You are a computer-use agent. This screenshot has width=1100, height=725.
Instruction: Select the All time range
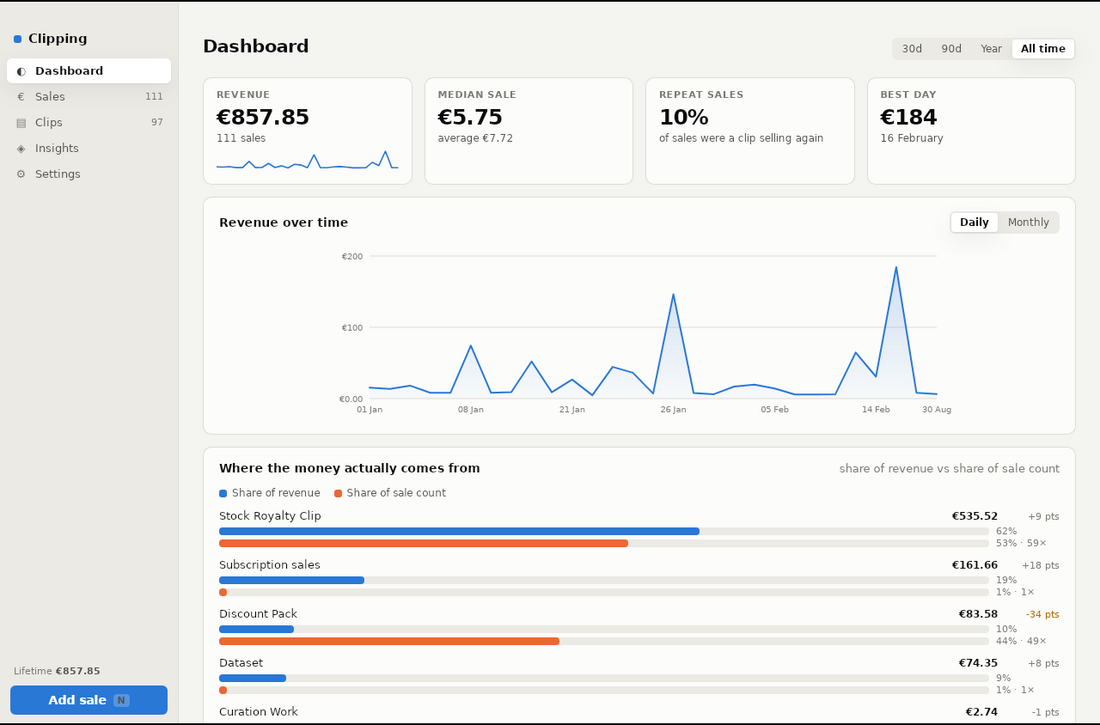click(1043, 48)
